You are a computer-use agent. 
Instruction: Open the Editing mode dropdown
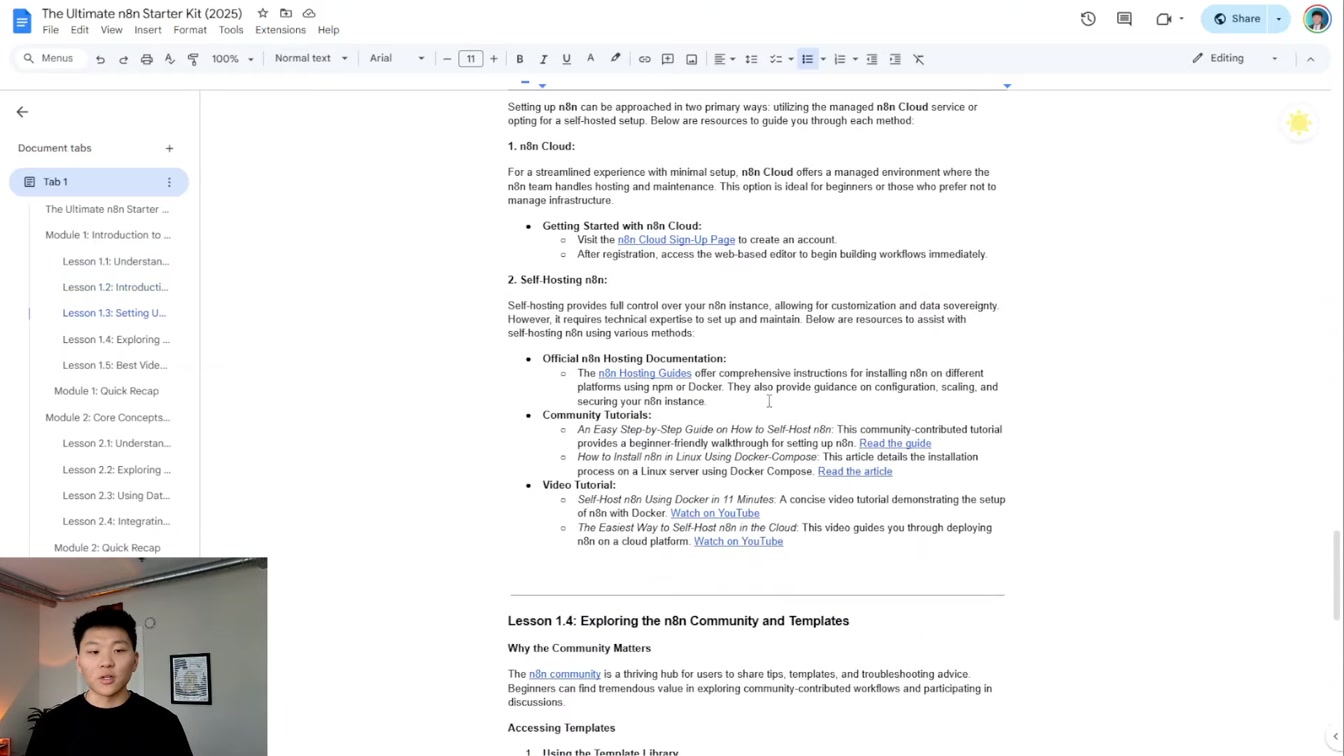(x=1235, y=59)
